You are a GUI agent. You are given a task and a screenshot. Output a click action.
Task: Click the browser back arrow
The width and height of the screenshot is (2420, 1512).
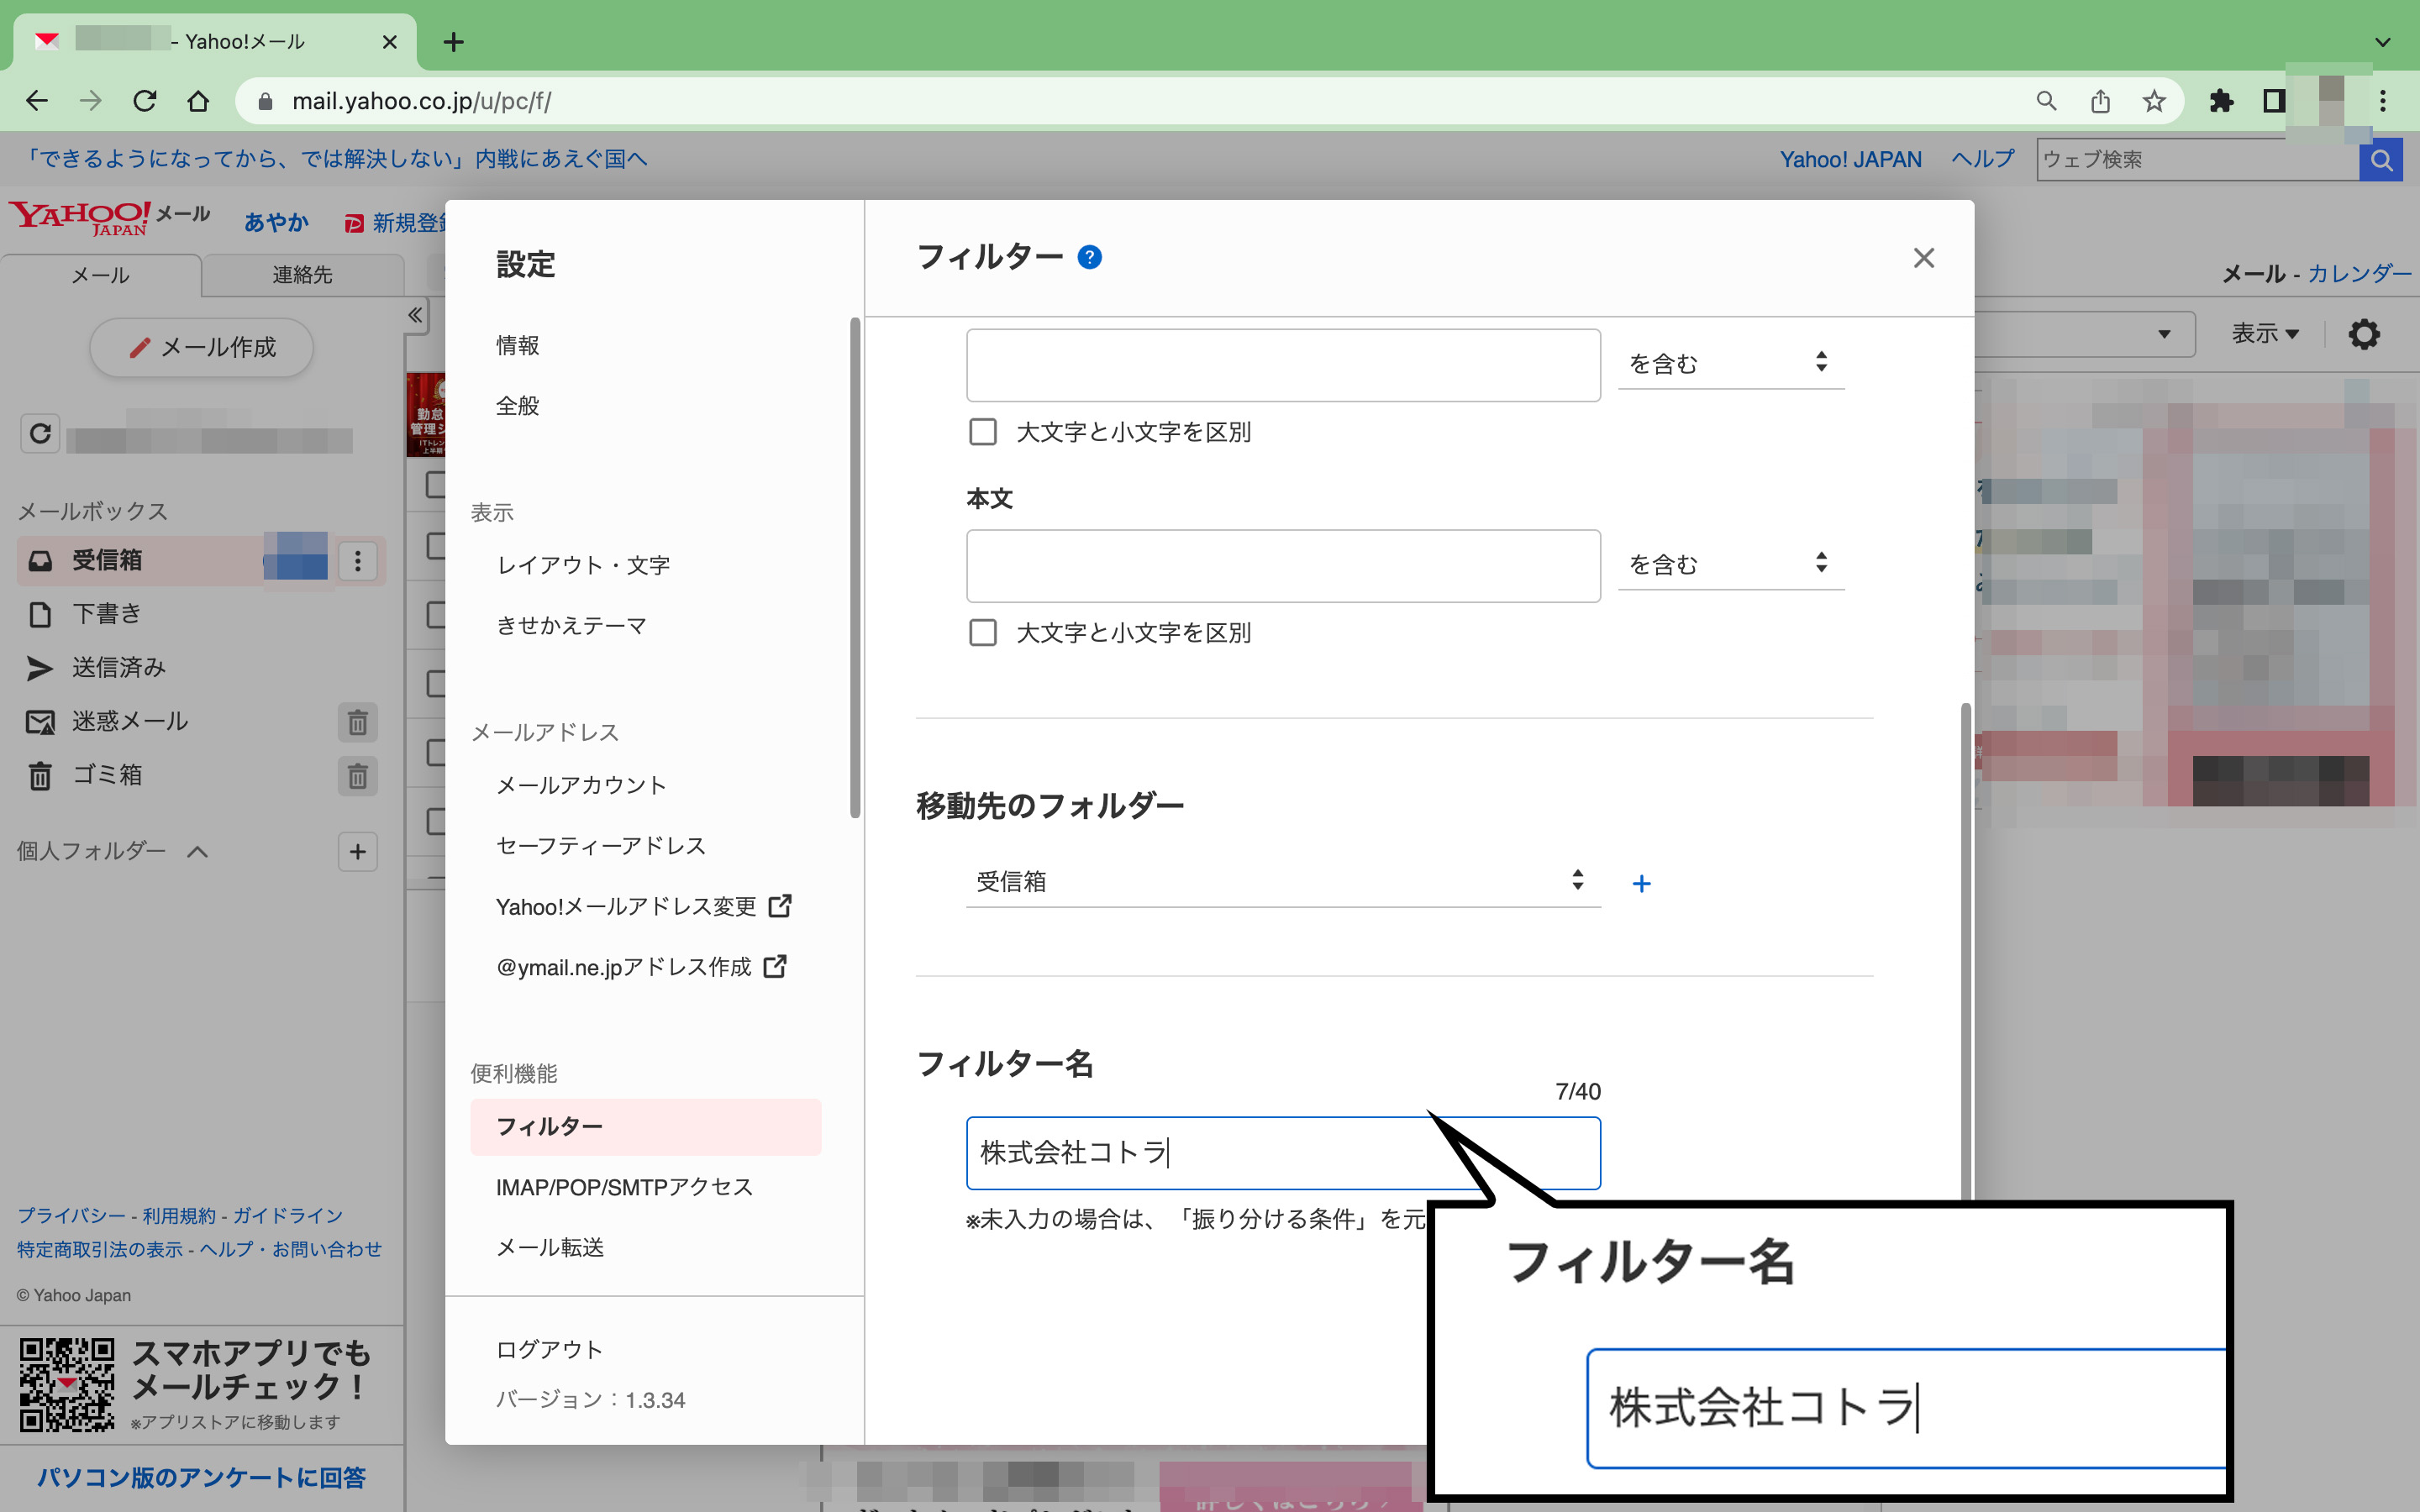[37, 101]
